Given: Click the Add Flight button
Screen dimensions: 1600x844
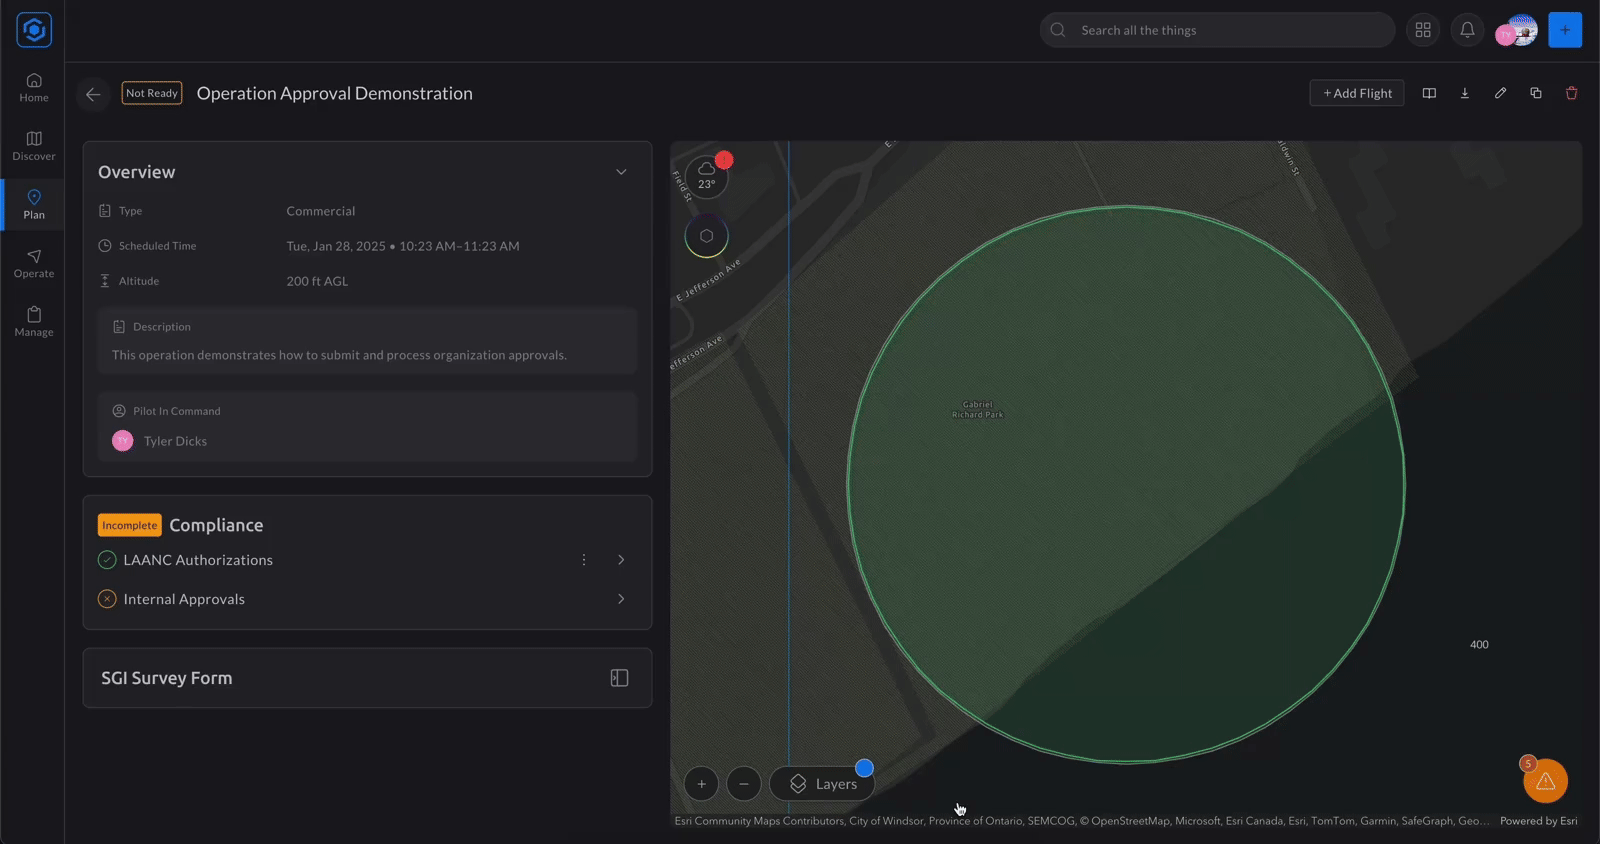Looking at the screenshot, I should pos(1357,93).
